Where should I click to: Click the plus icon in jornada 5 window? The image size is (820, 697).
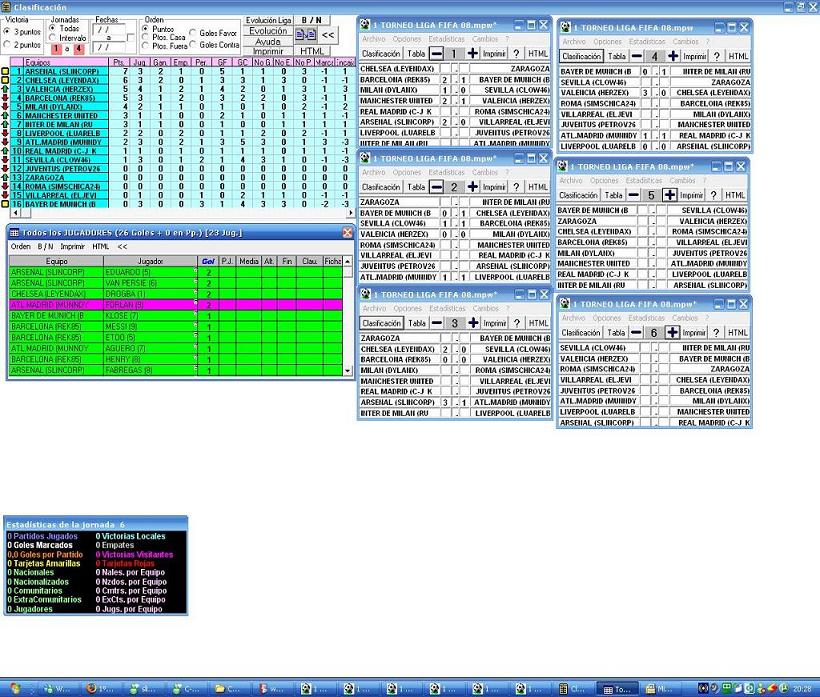670,195
